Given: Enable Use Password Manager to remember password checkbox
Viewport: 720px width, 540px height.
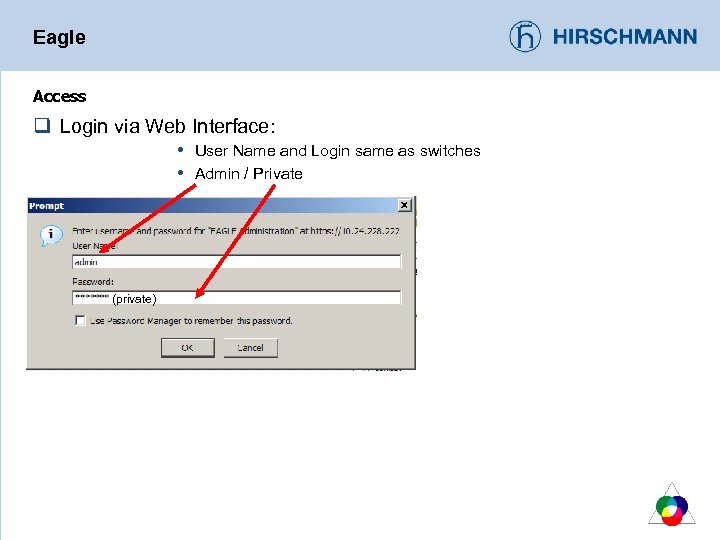Looking at the screenshot, I should [80, 320].
